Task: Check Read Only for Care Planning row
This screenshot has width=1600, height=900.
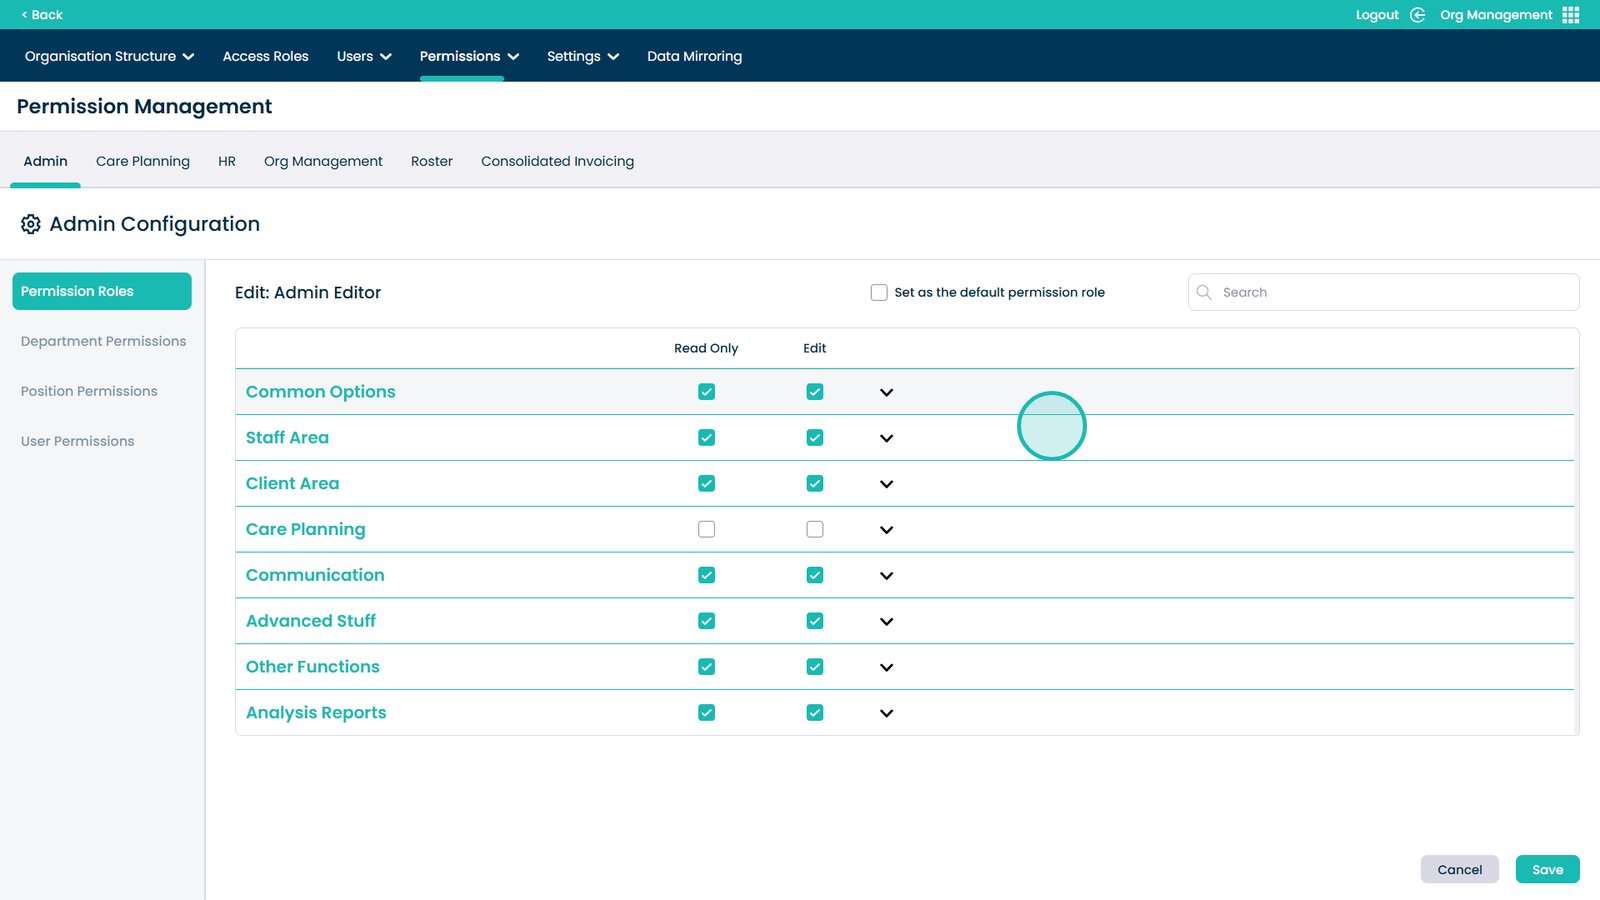Action: [x=706, y=529]
